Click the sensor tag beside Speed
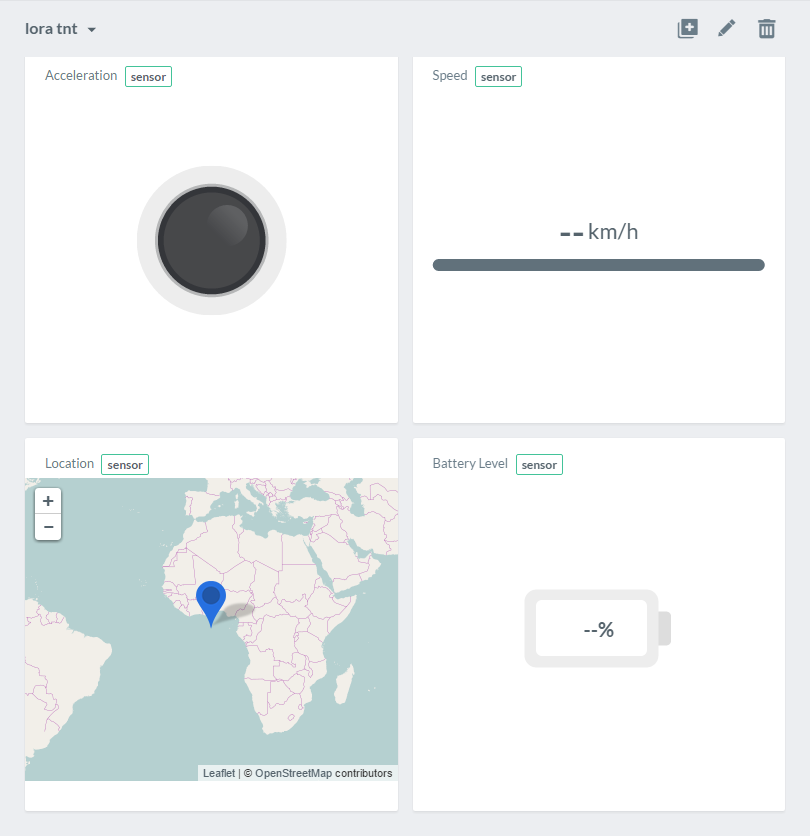The height and width of the screenshot is (836, 810). point(498,77)
